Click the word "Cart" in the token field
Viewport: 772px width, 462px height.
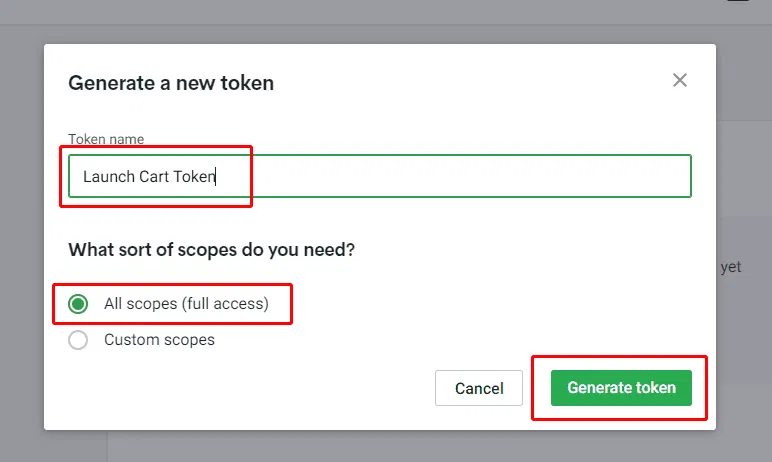[x=154, y=177]
